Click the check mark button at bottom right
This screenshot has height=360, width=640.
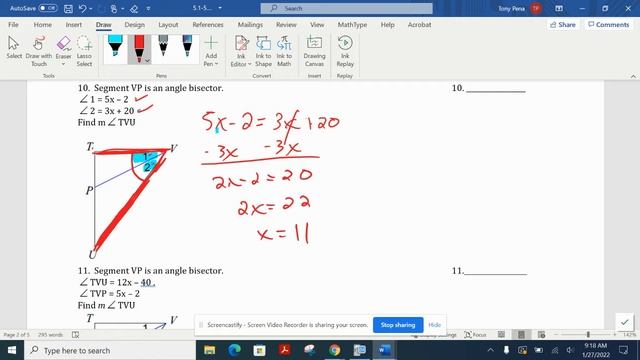click(624, 322)
